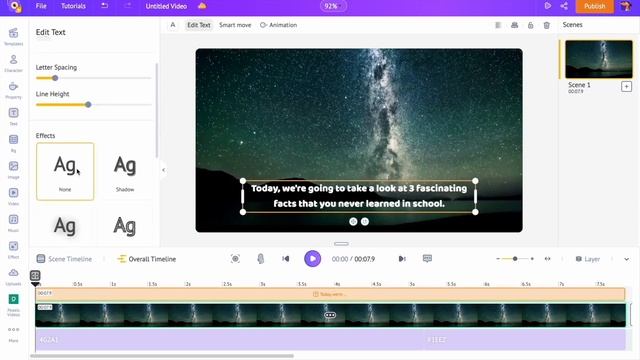The image size is (640, 360).
Task: Click the Animaker logo icon
Action: click(15, 7)
